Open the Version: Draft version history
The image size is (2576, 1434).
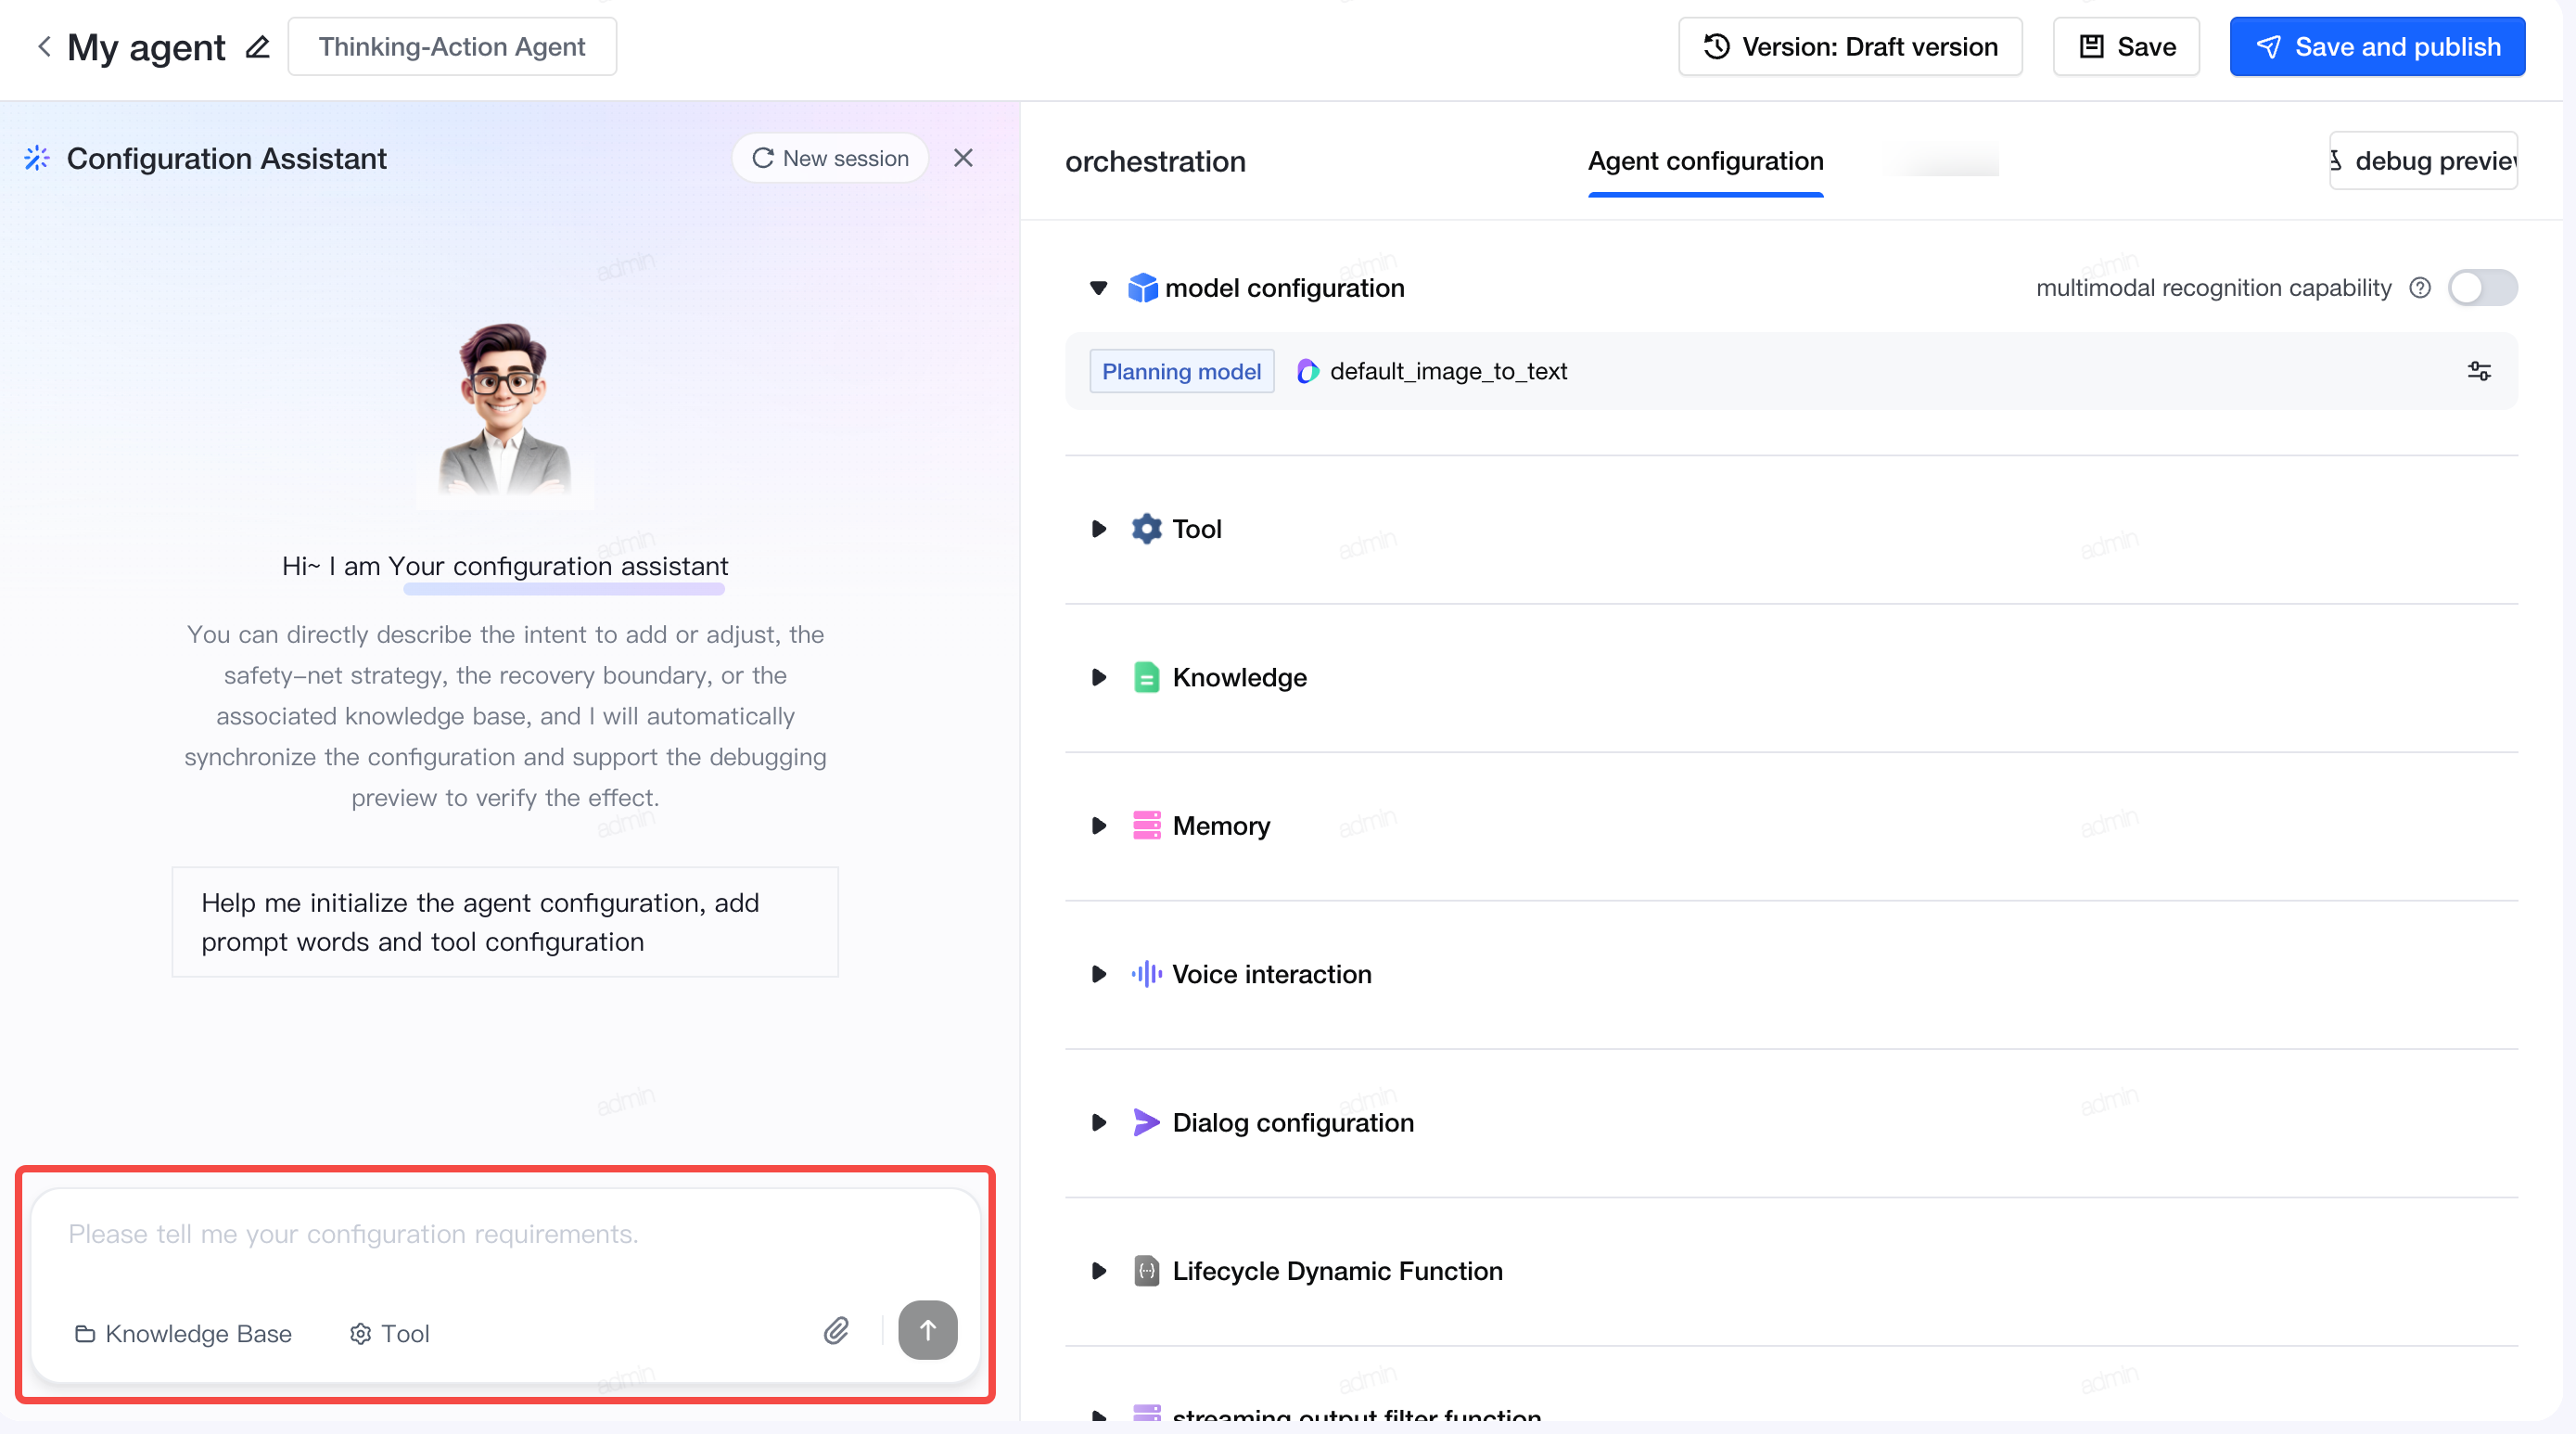1850,46
